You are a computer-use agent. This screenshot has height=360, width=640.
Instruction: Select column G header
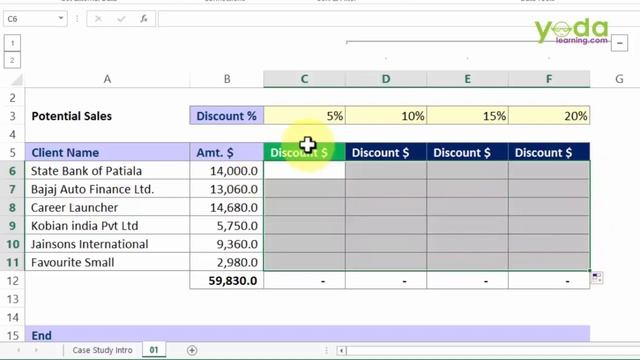[619, 79]
